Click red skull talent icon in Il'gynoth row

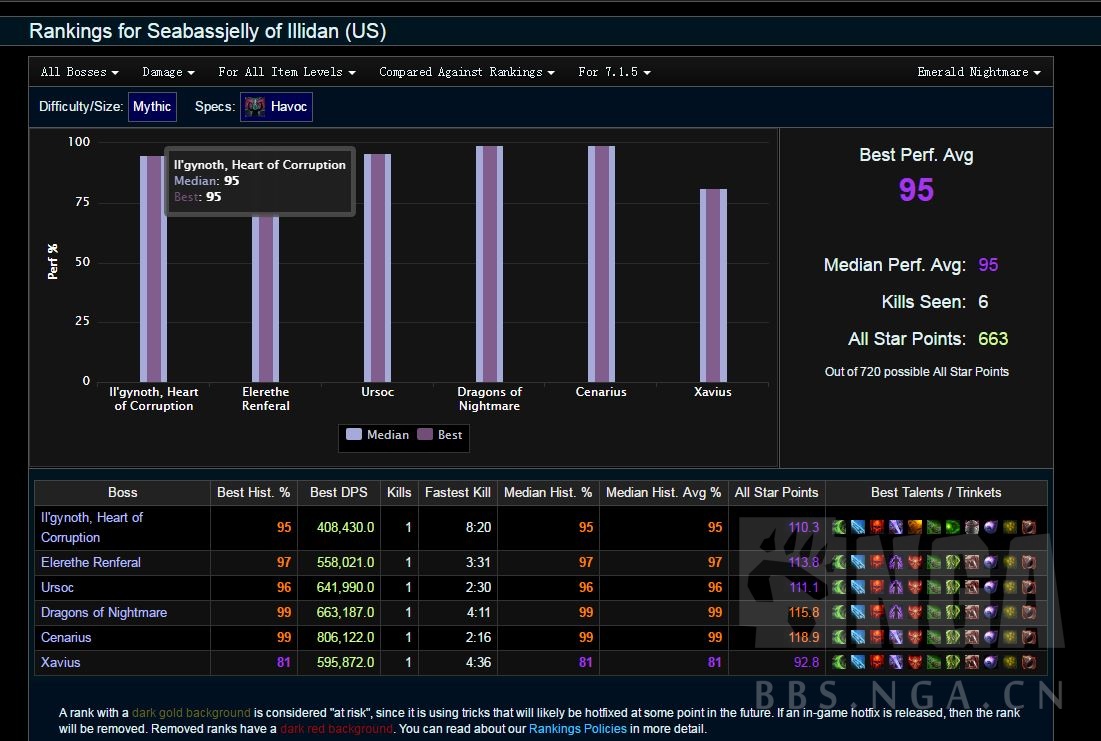[877, 527]
